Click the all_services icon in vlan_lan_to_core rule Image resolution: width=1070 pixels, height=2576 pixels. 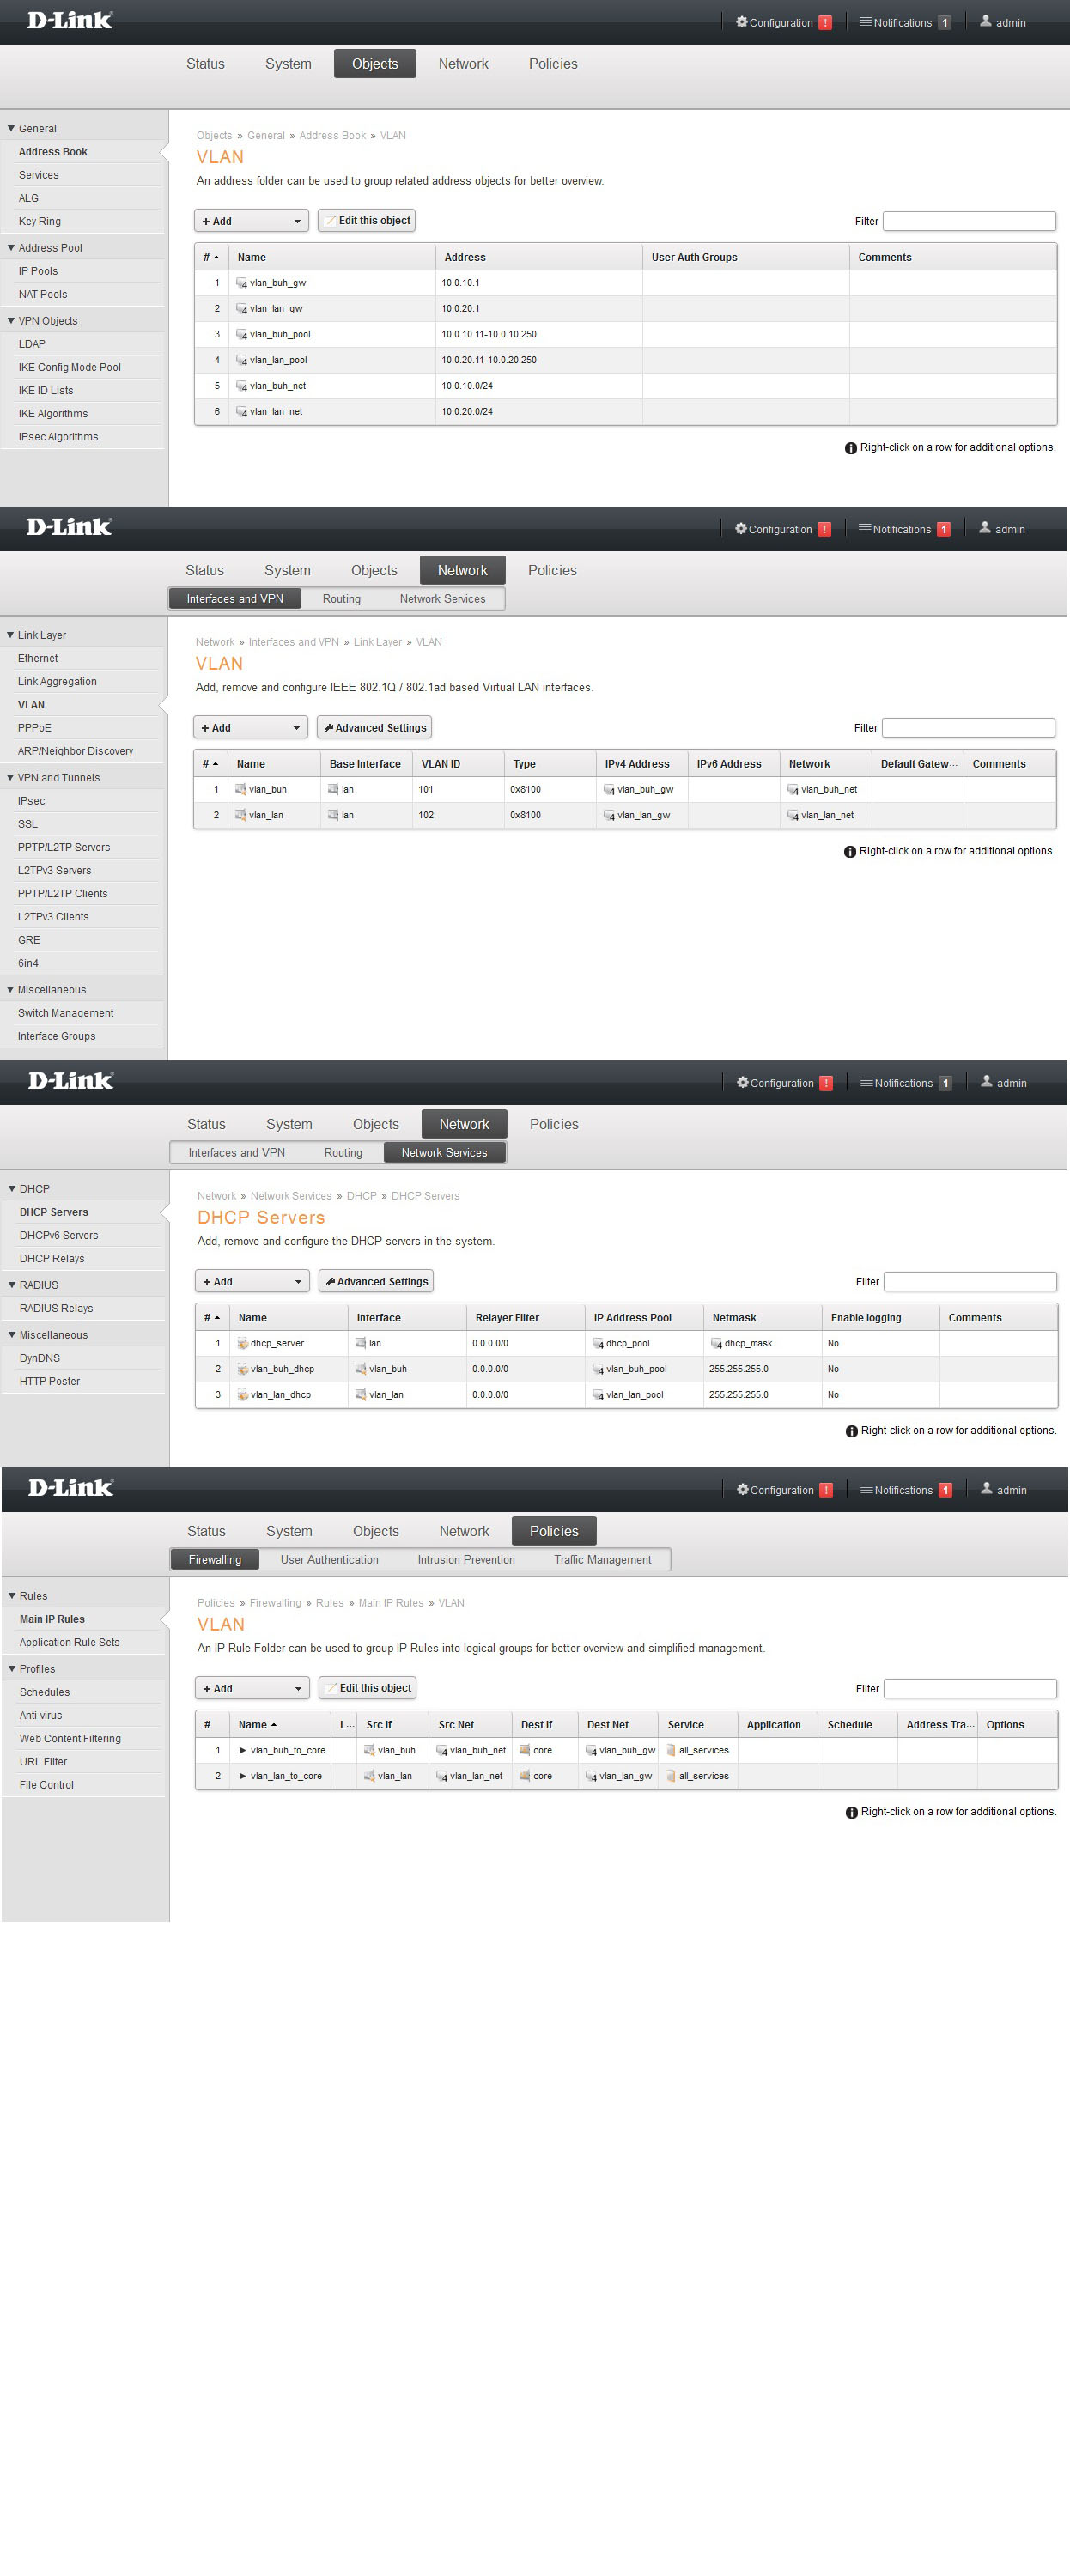(x=671, y=1776)
